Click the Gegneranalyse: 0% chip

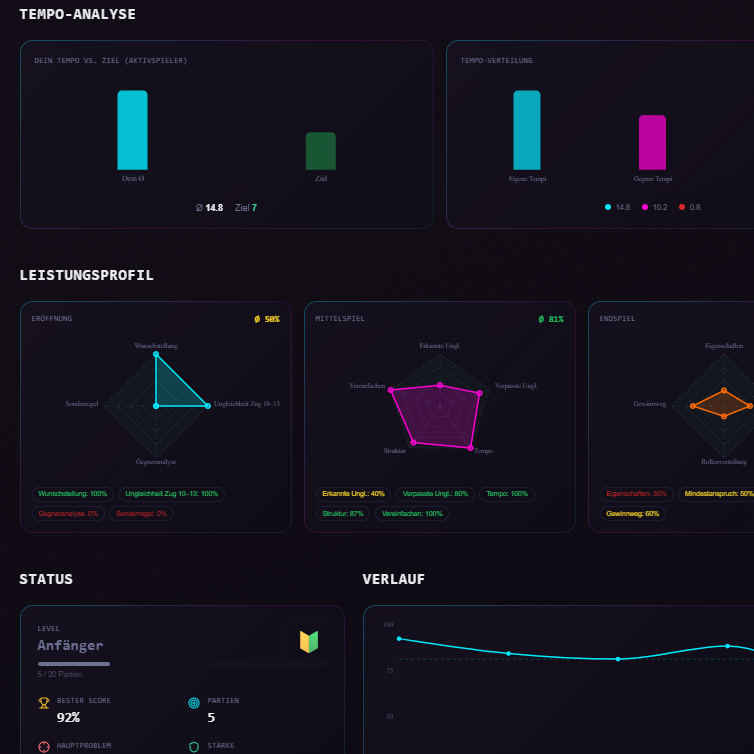coord(69,513)
